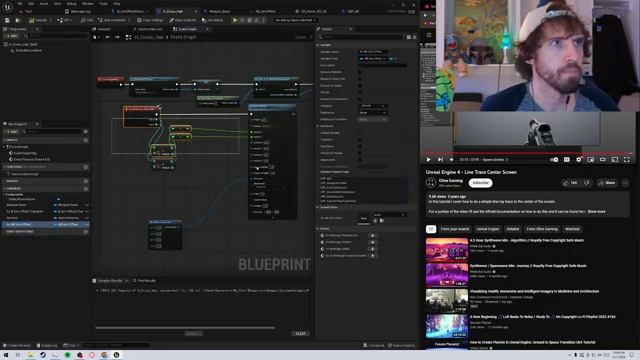Click the green Play button in Unreal toolbar
Image resolution: width=640 pixels, height=360 pixels.
(x=235, y=20)
